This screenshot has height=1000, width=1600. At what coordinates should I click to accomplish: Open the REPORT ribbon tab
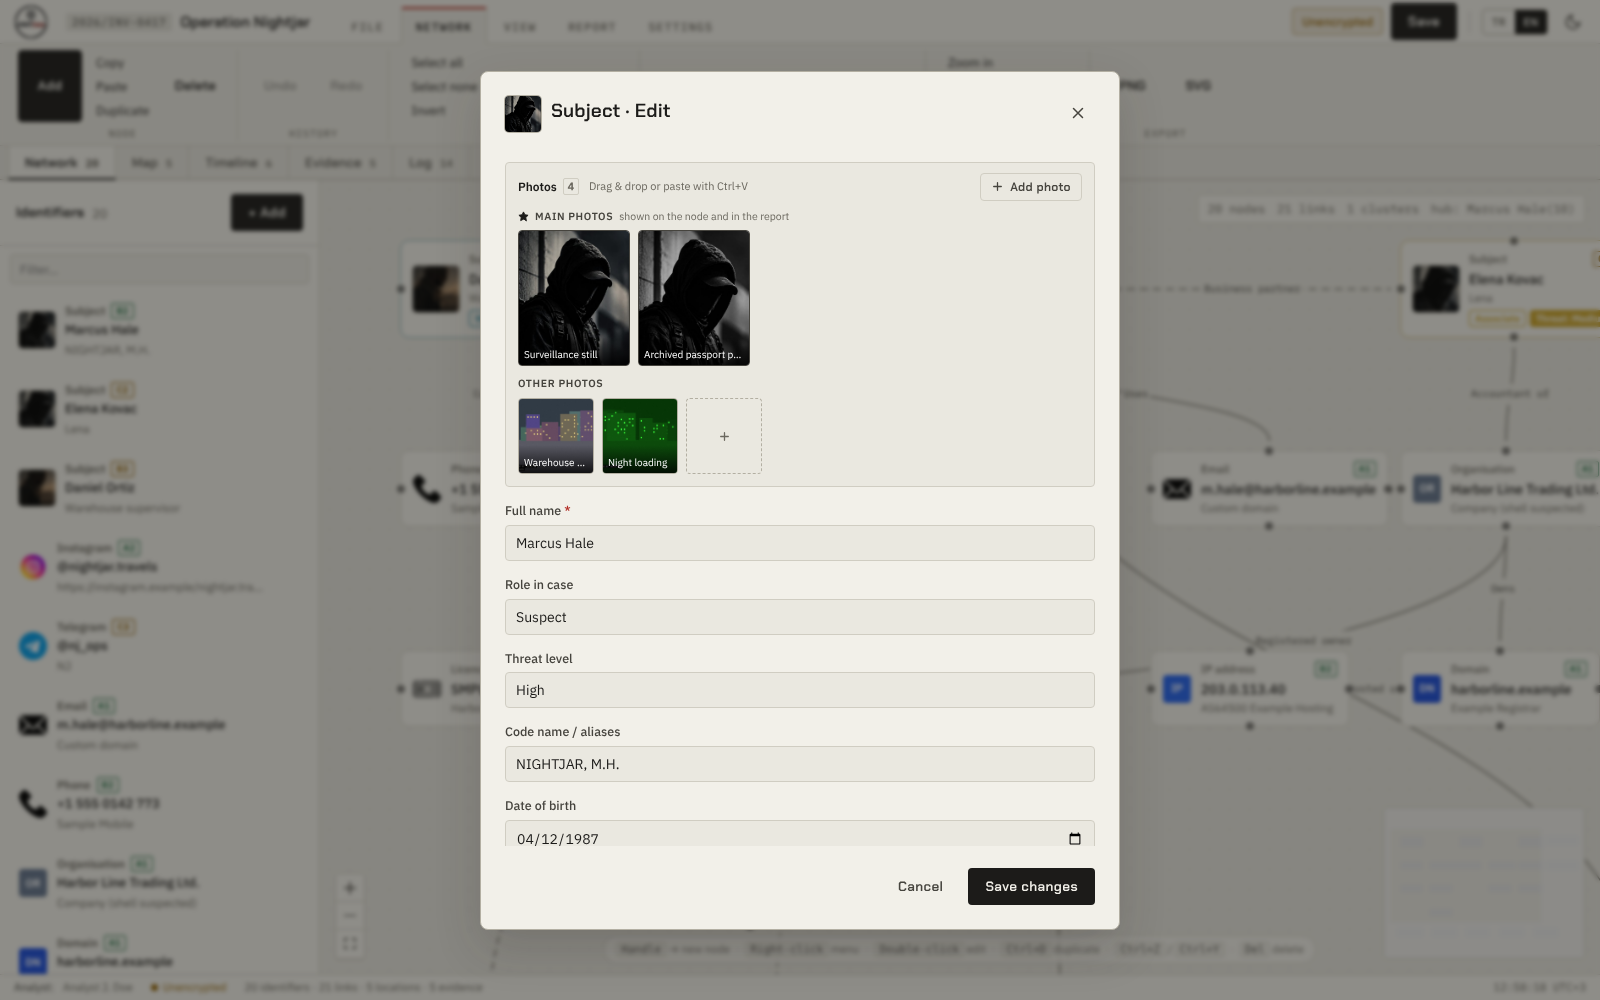coord(592,26)
